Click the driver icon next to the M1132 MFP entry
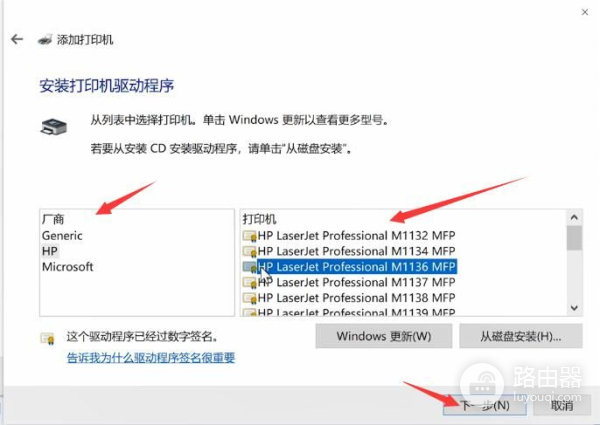This screenshot has height=425, width=600. click(249, 236)
